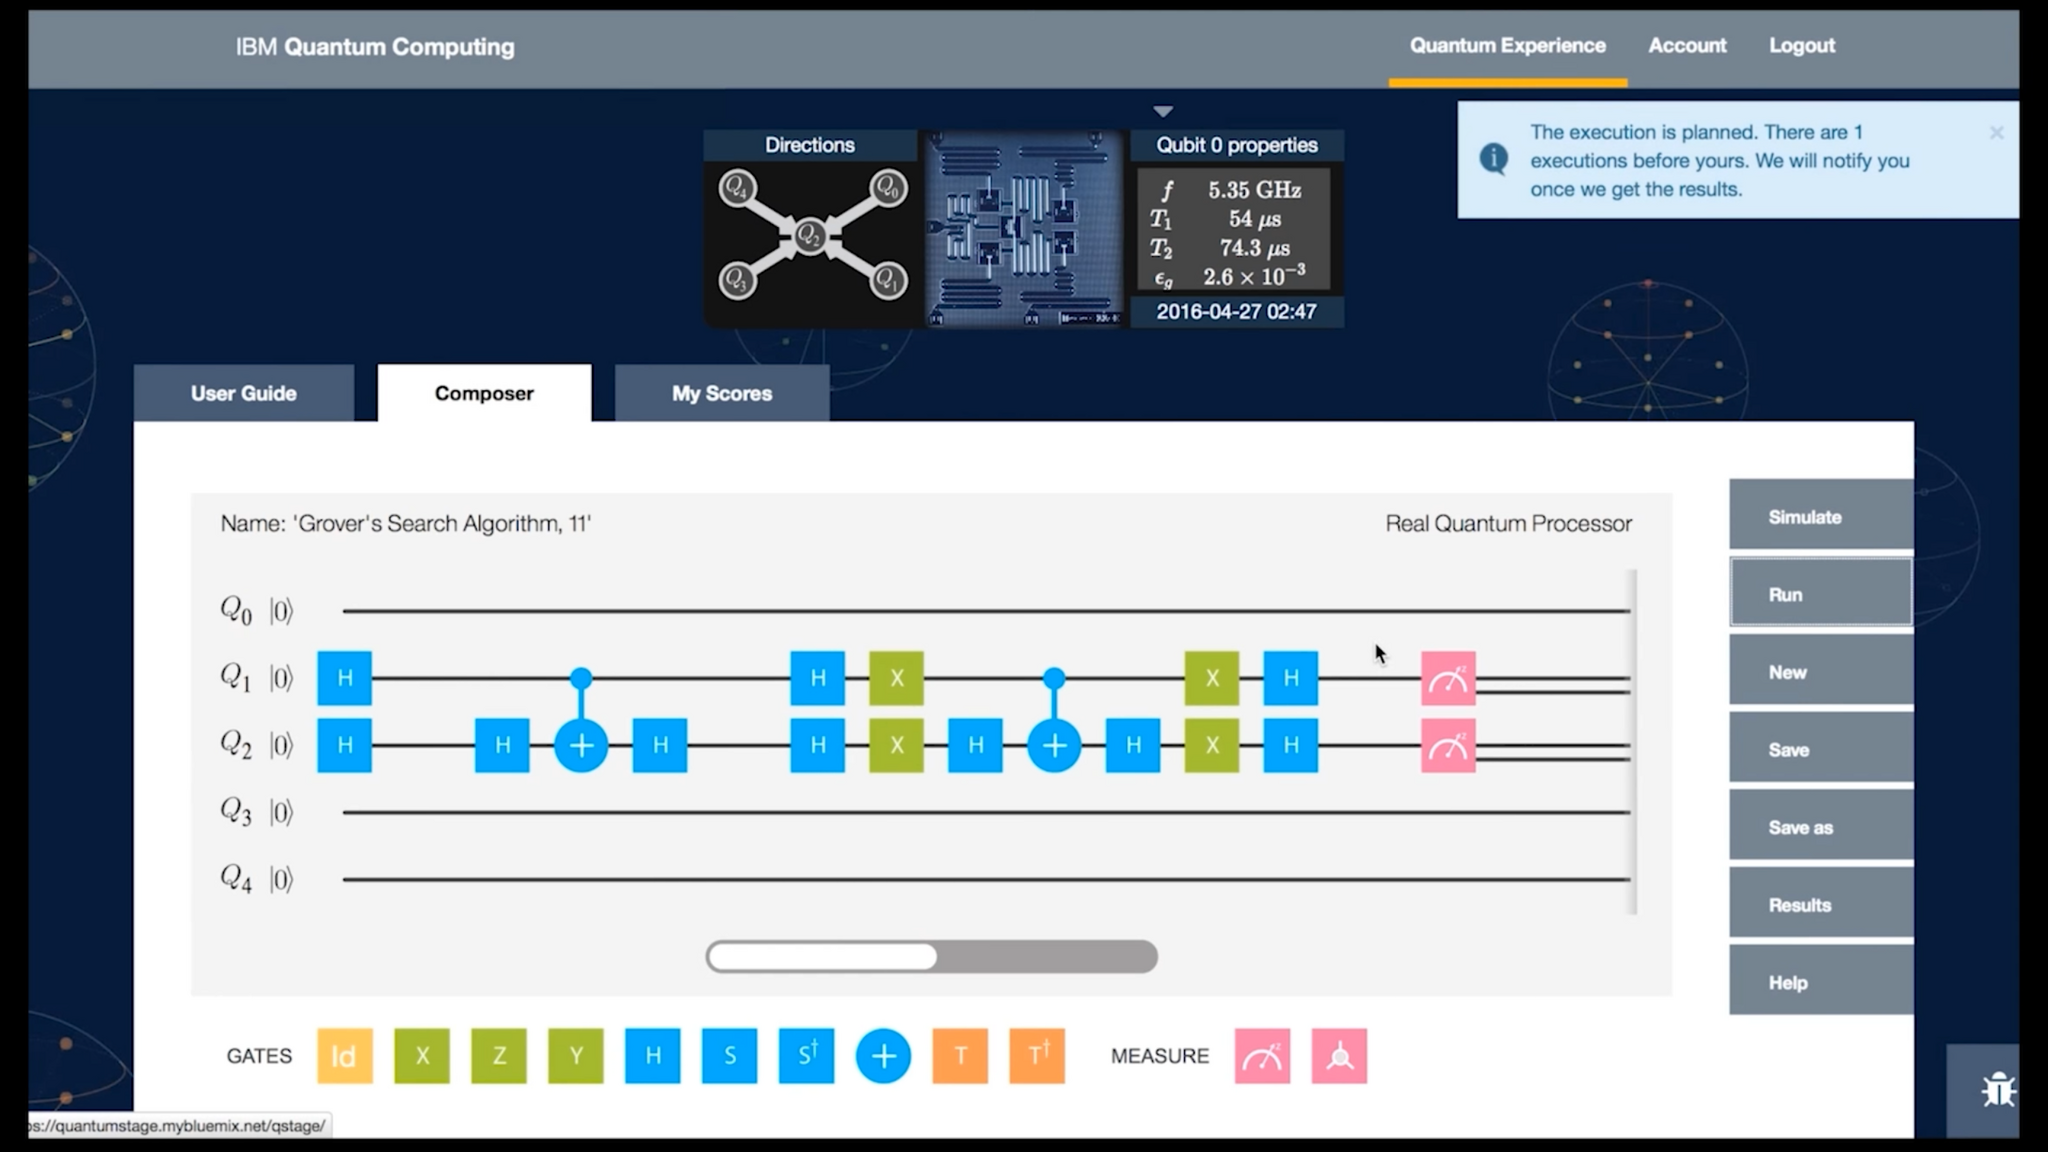This screenshot has height=1152, width=2048.
Task: Pick the orange T gate from palette
Action: tap(960, 1056)
